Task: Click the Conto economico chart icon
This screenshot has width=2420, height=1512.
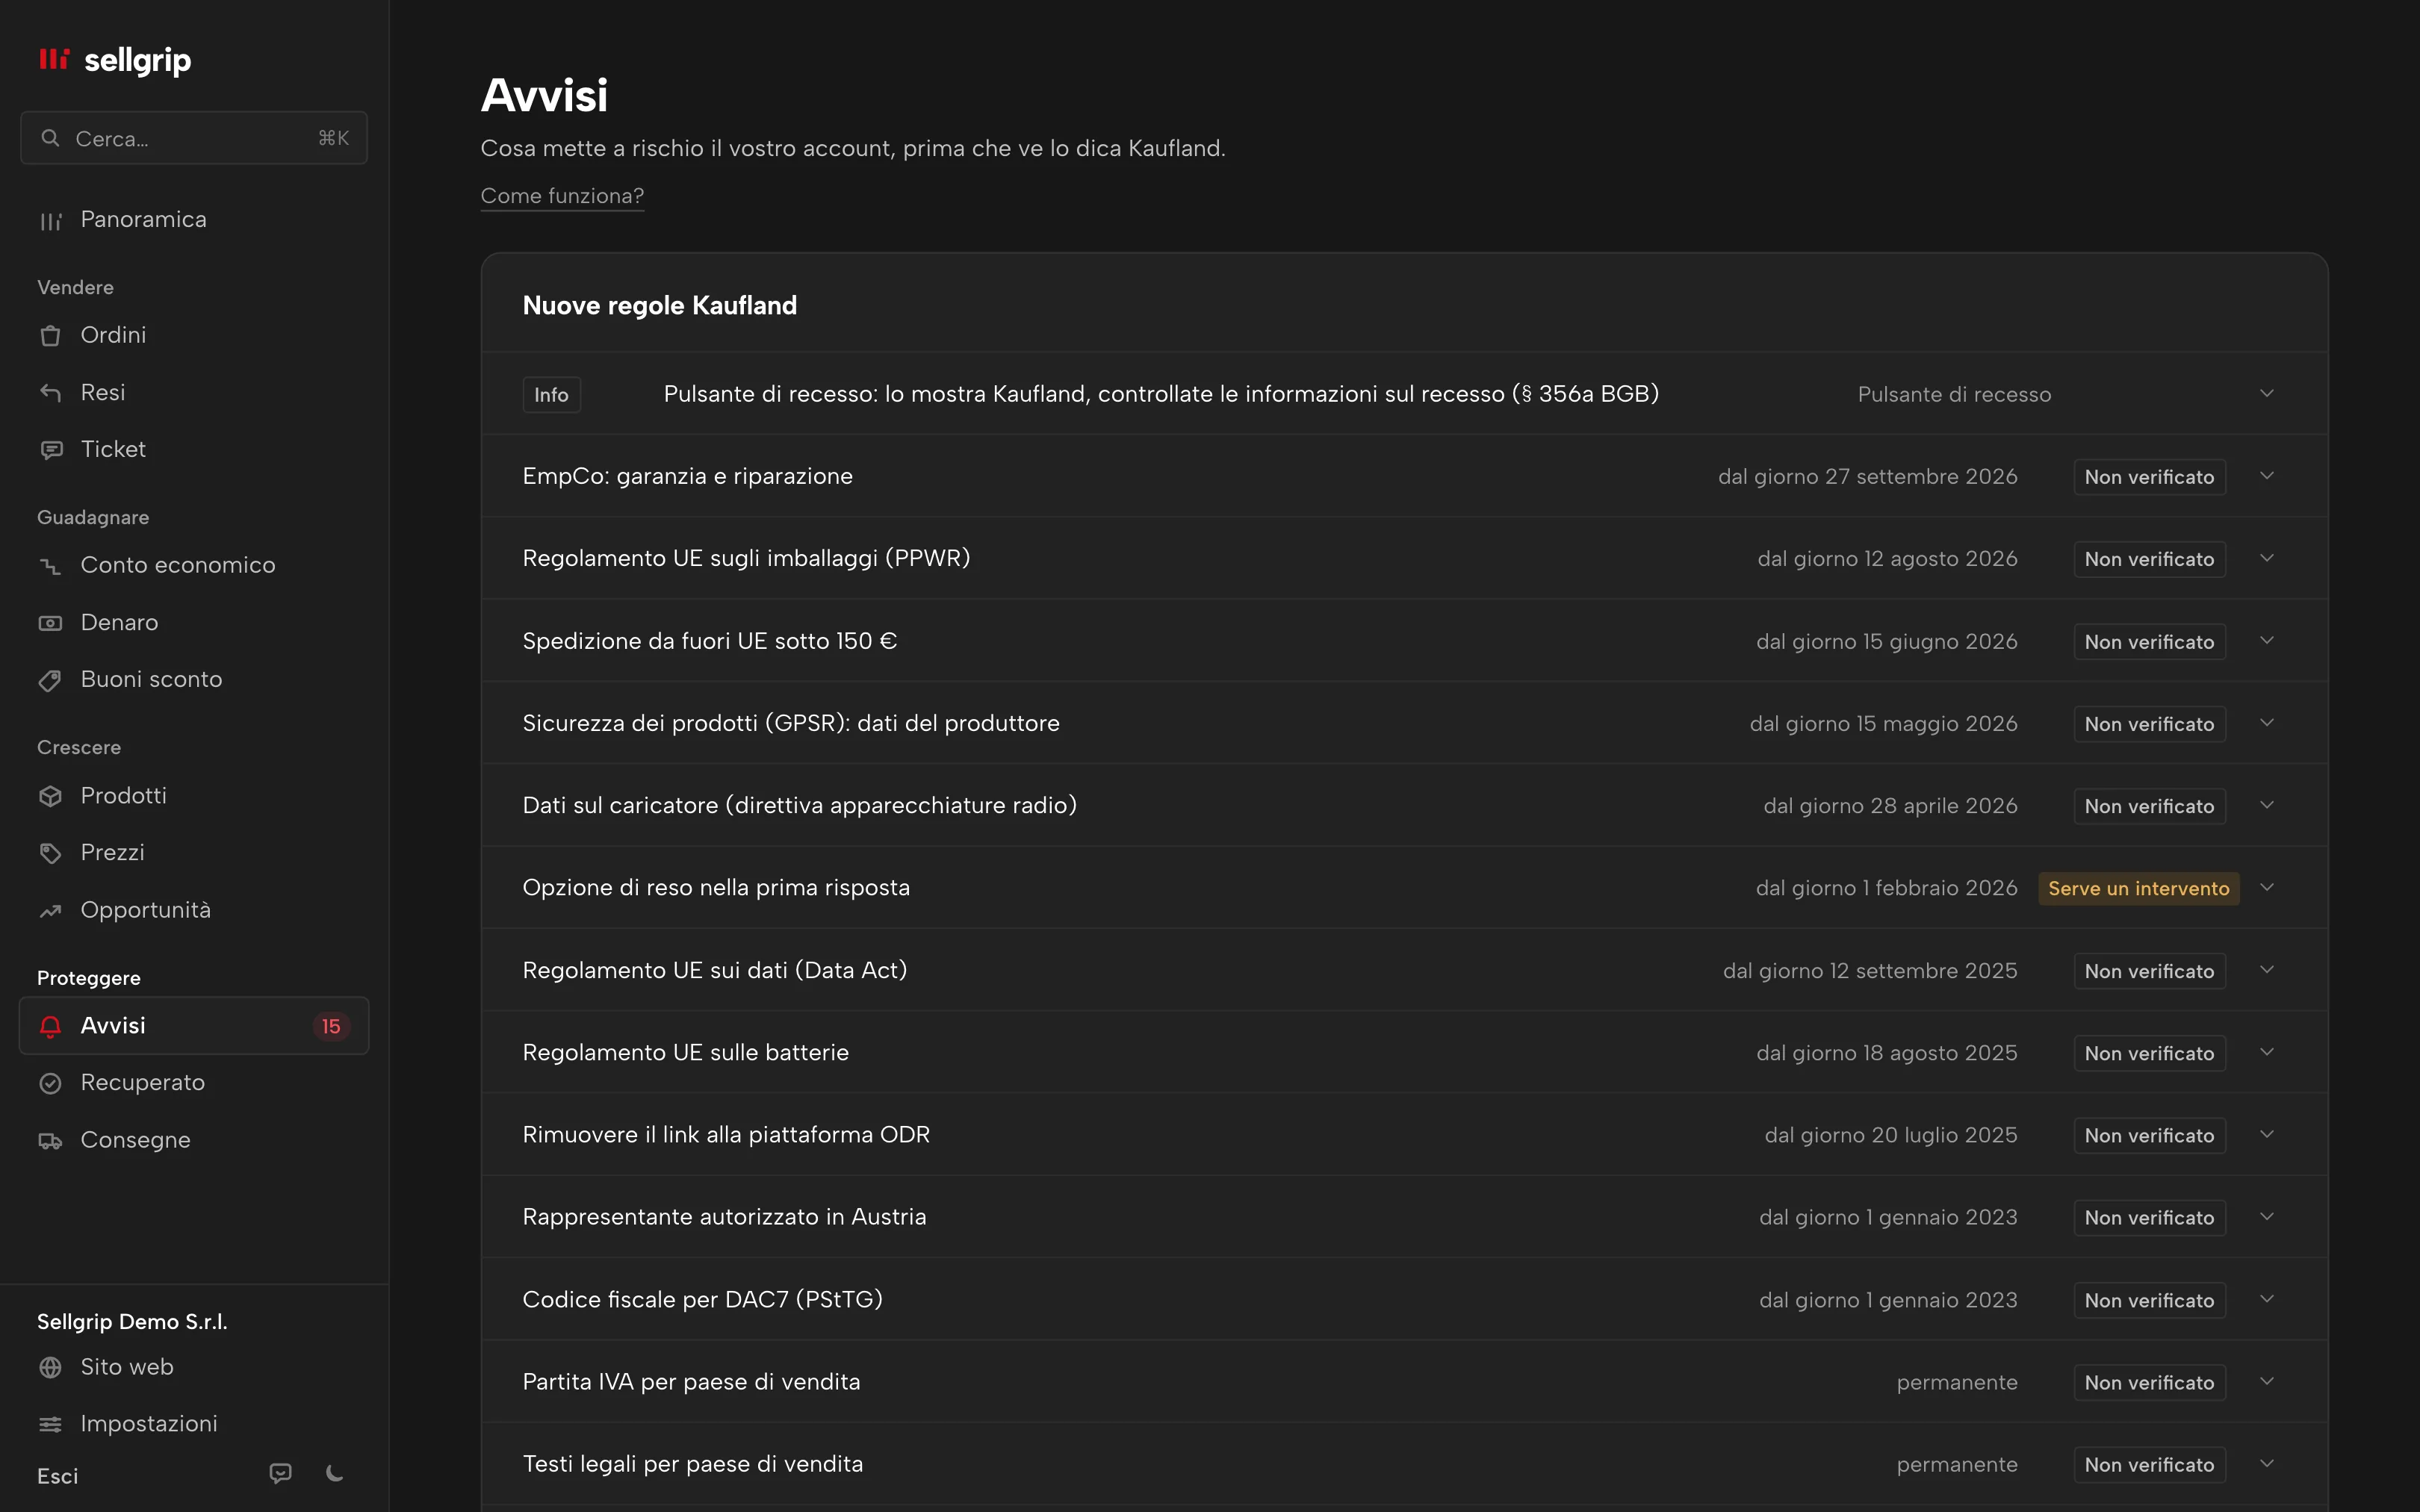Action: [x=50, y=566]
